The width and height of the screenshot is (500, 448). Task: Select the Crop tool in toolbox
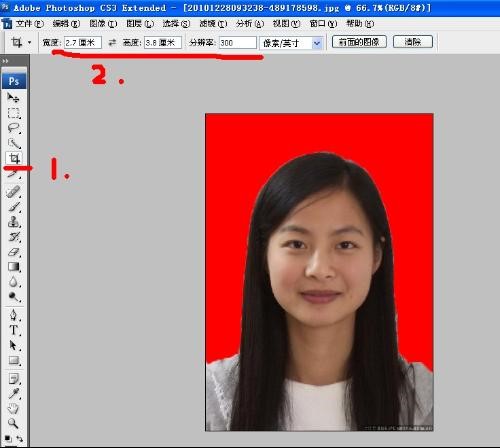pyautogui.click(x=14, y=158)
